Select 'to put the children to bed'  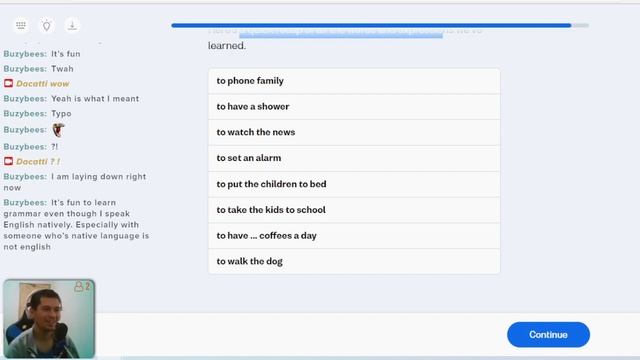(354, 184)
